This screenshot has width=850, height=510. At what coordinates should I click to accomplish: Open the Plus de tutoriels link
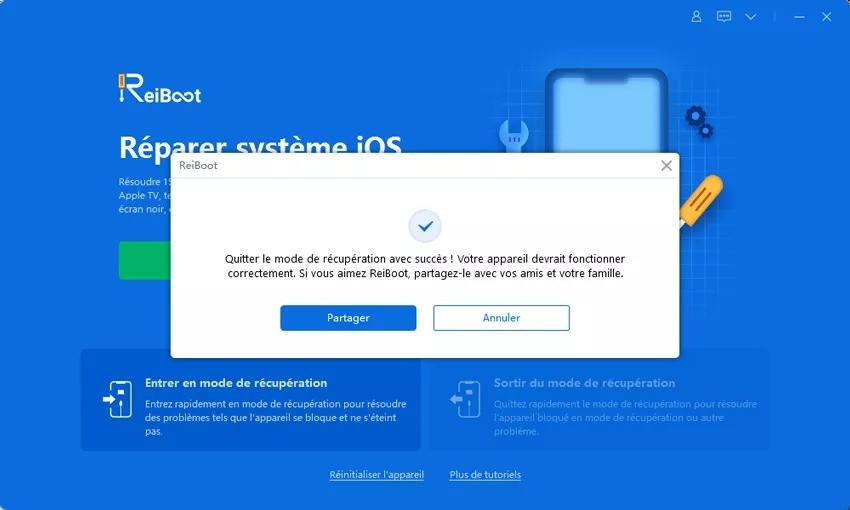[x=485, y=475]
